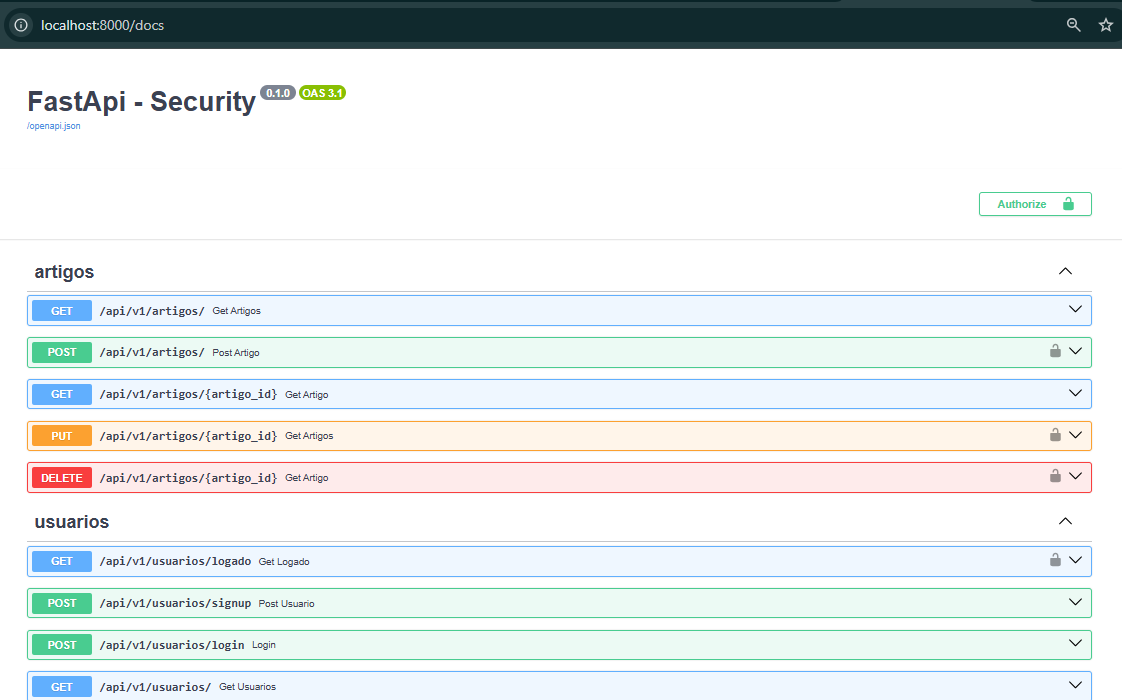The height and width of the screenshot is (700, 1122).
Task: Click the 0.1.0 version badge
Action: coord(278,93)
